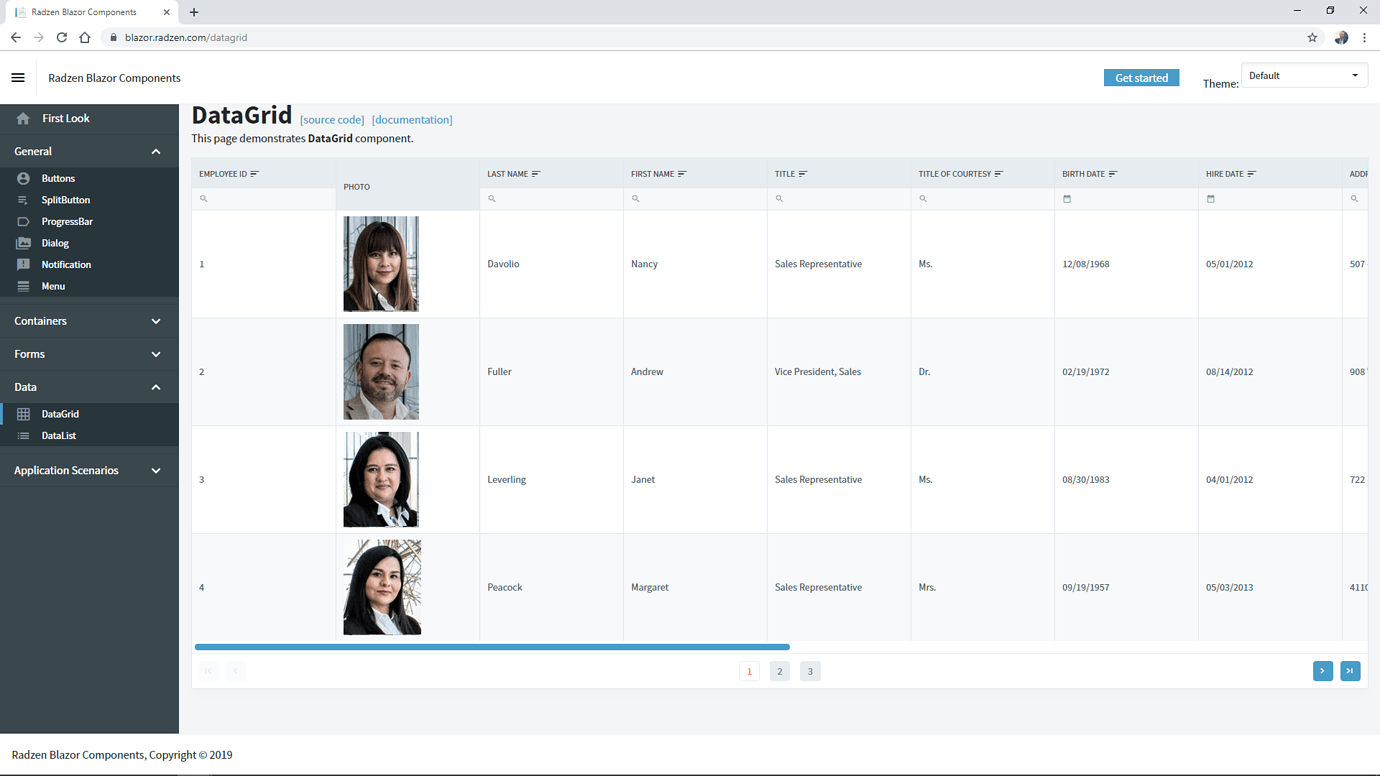The width and height of the screenshot is (1380, 776).
Task: Click Andrew Fuller's photo
Action: pyautogui.click(x=381, y=372)
